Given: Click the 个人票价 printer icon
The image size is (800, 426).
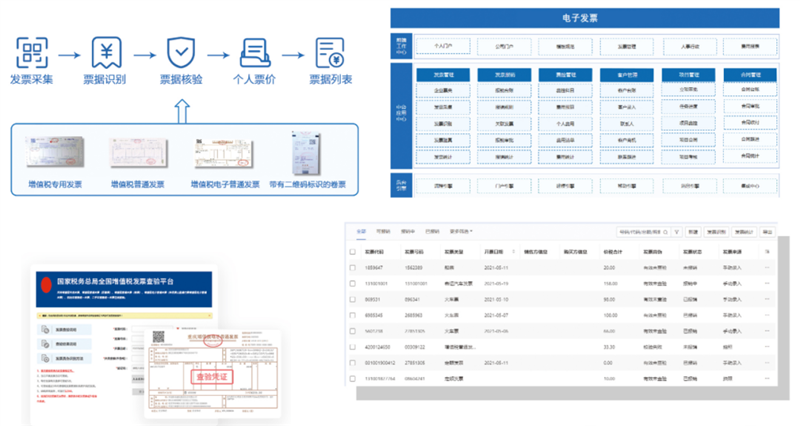Looking at the screenshot, I should [x=254, y=50].
